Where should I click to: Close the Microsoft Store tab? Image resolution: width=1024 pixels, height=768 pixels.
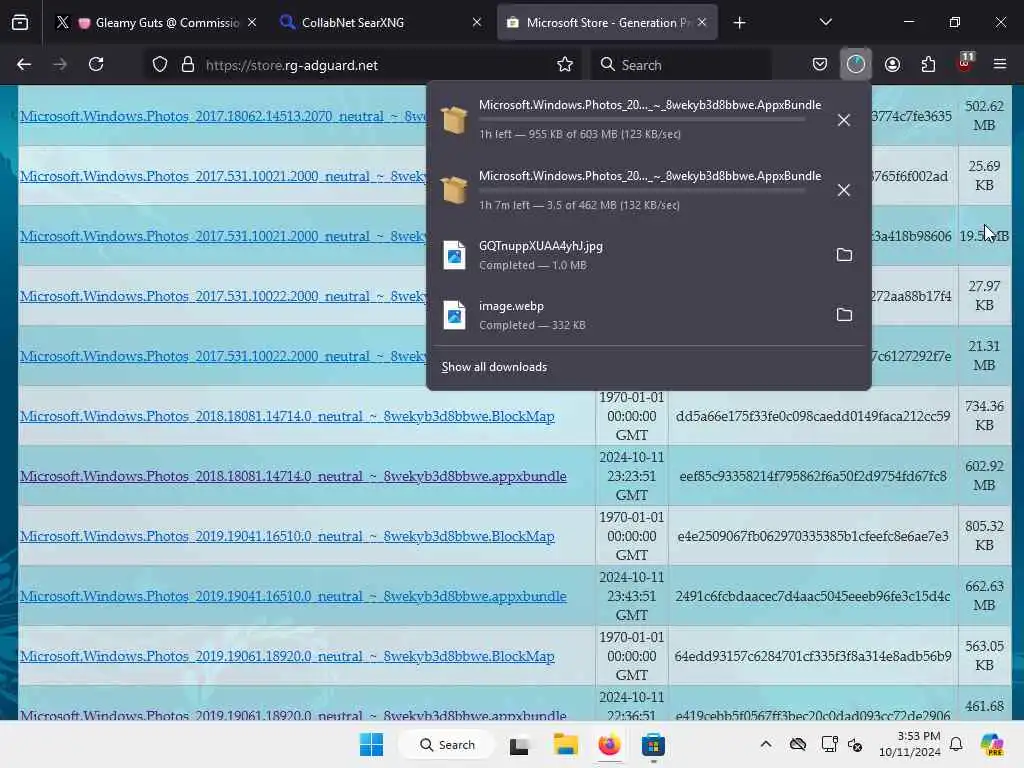tap(702, 23)
